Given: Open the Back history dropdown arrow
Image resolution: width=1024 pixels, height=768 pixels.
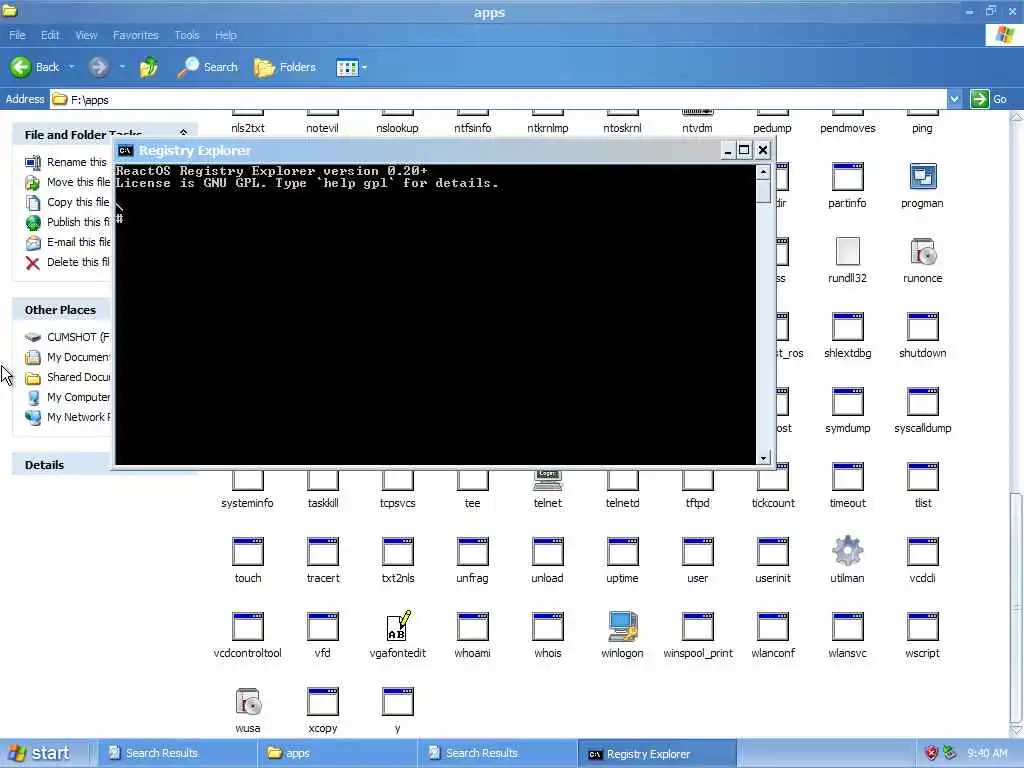Looking at the screenshot, I should 71,67.
